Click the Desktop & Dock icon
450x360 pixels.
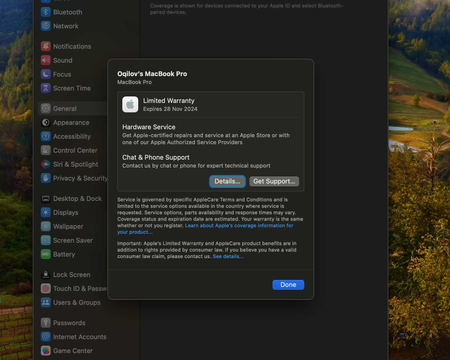pos(46,199)
